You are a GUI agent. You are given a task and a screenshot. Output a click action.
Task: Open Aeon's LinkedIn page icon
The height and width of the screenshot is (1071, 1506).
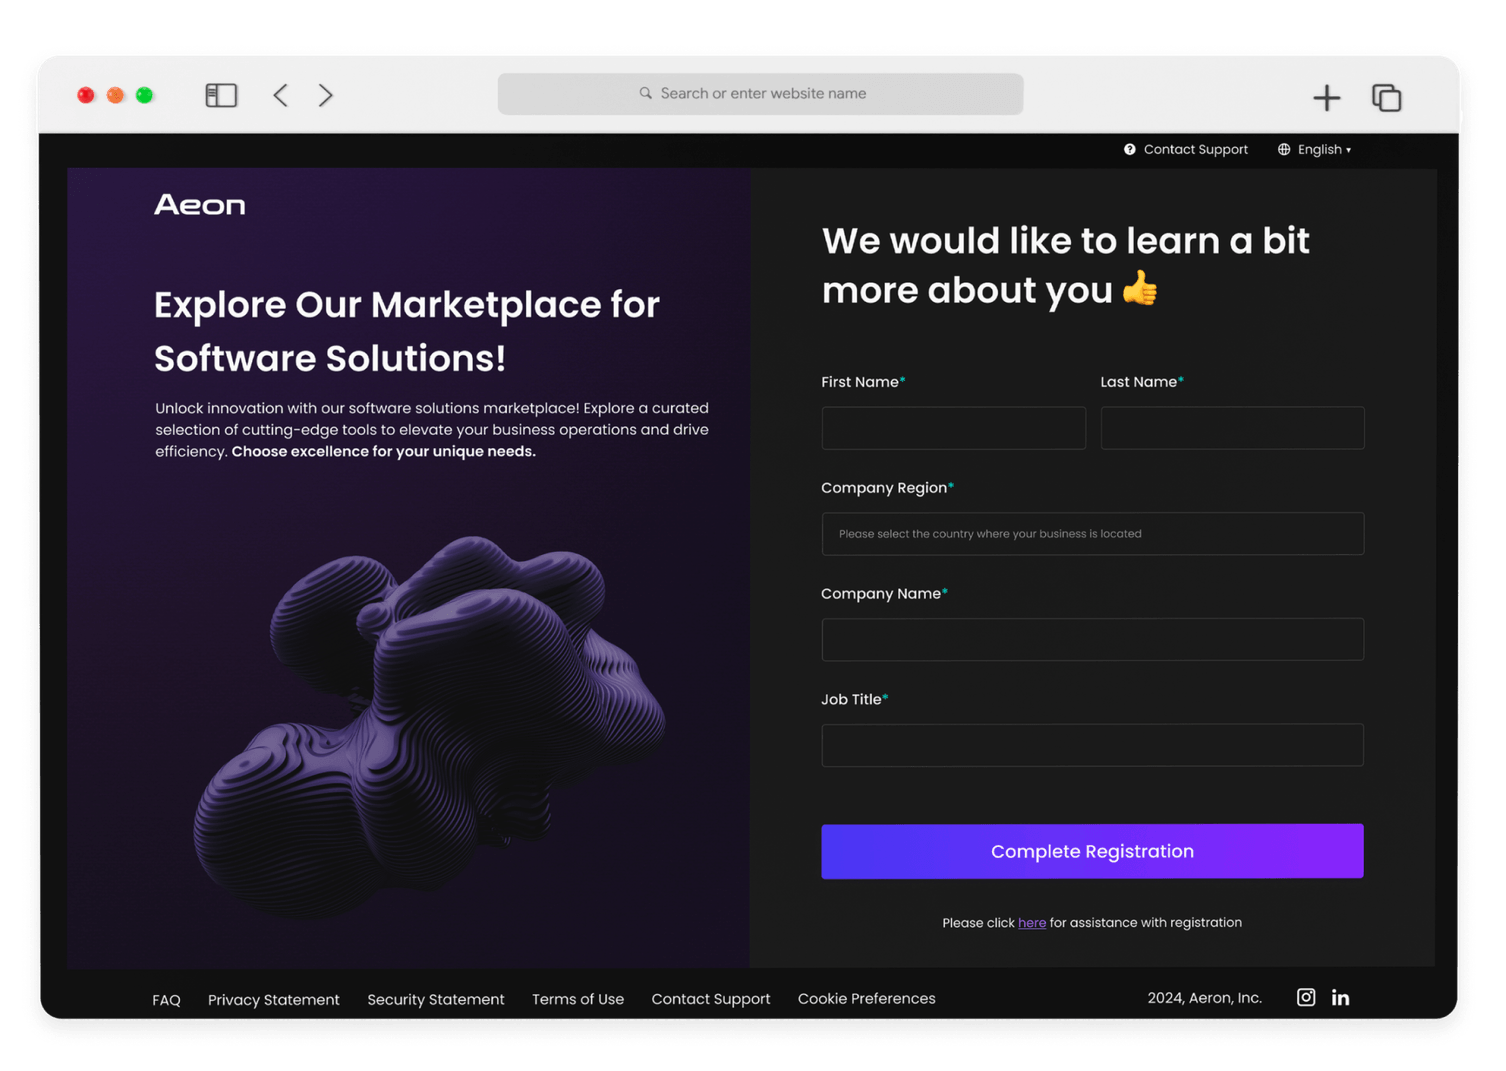point(1341,998)
